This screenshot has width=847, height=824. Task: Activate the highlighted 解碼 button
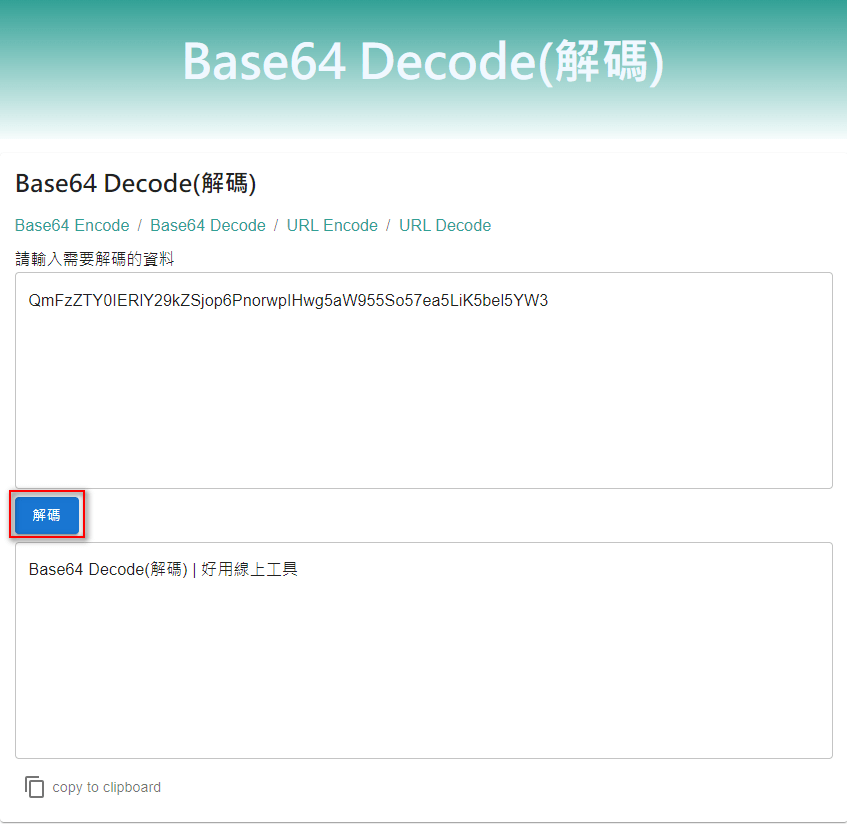(x=45, y=514)
